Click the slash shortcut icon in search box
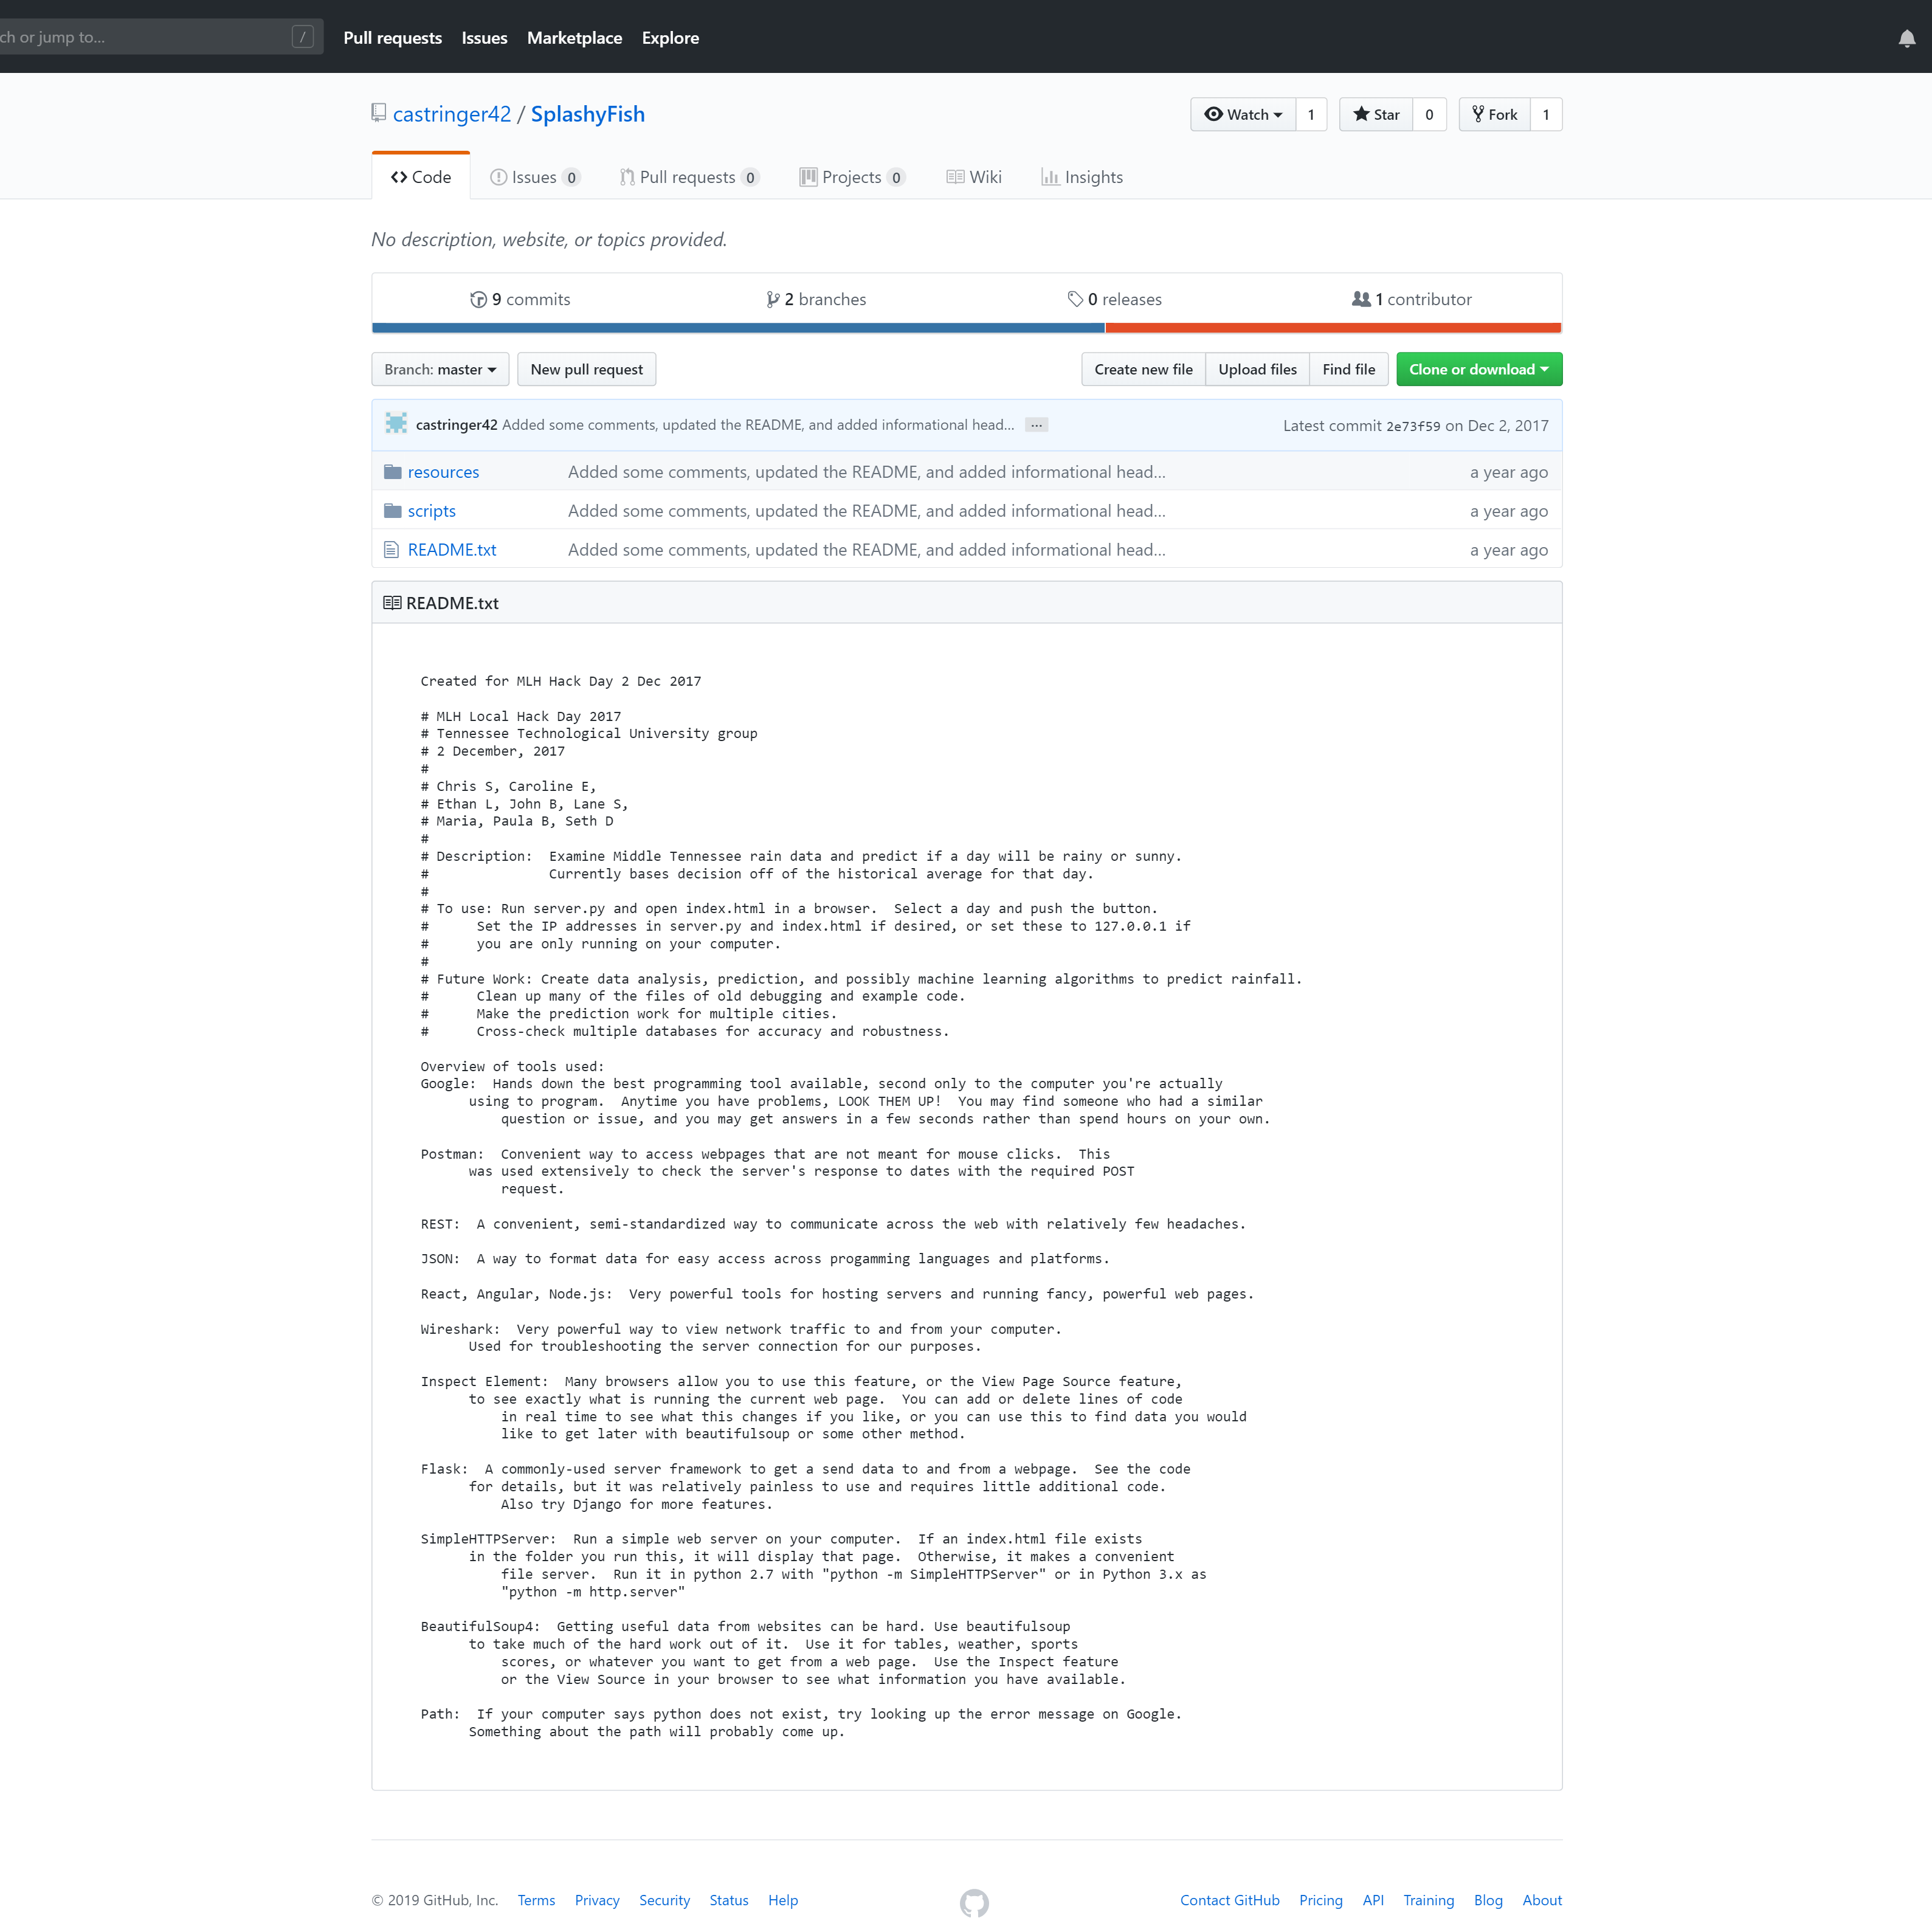Screen dimensions: 1932x1932 (302, 37)
